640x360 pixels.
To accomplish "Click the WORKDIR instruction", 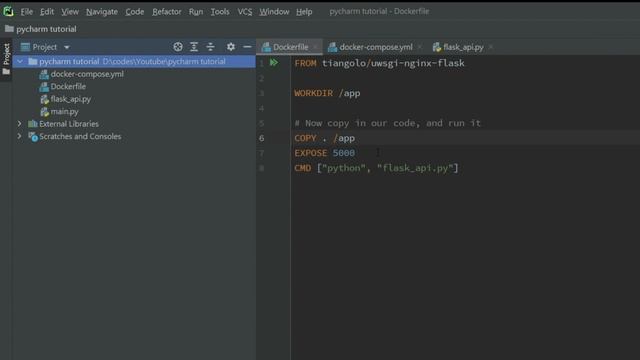I will point(313,93).
